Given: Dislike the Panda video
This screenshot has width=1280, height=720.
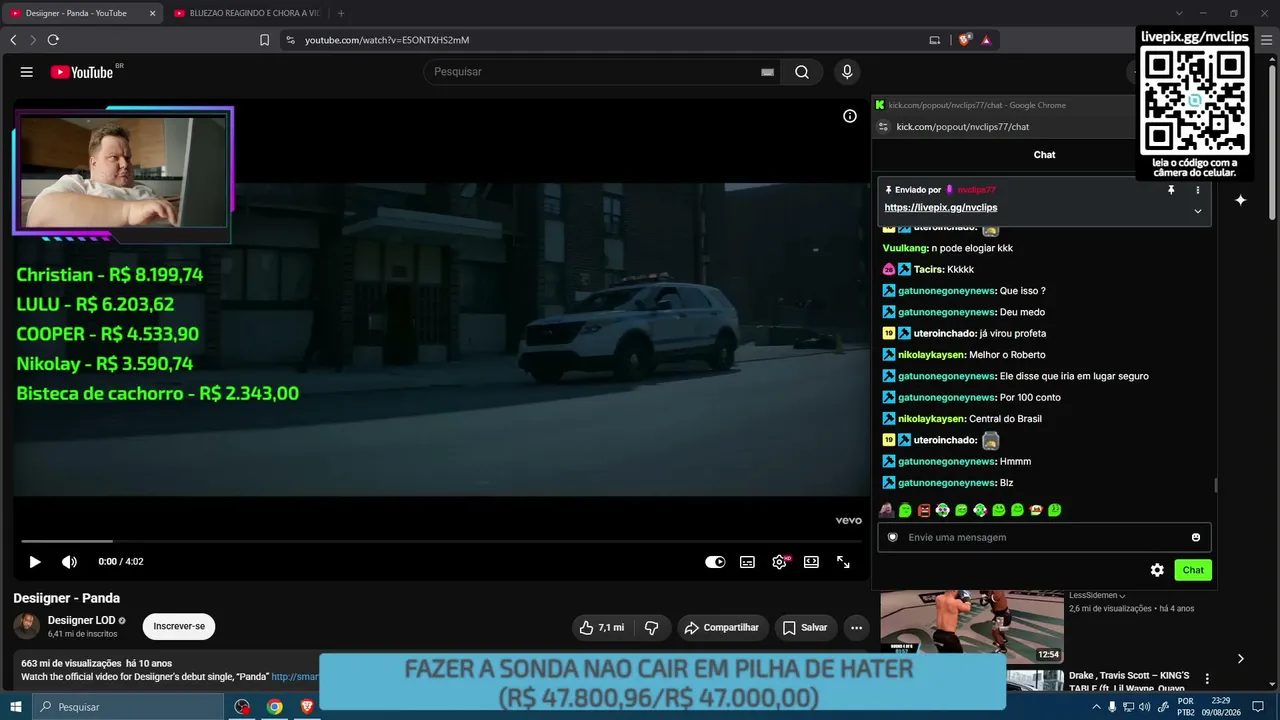Looking at the screenshot, I should pos(652,628).
